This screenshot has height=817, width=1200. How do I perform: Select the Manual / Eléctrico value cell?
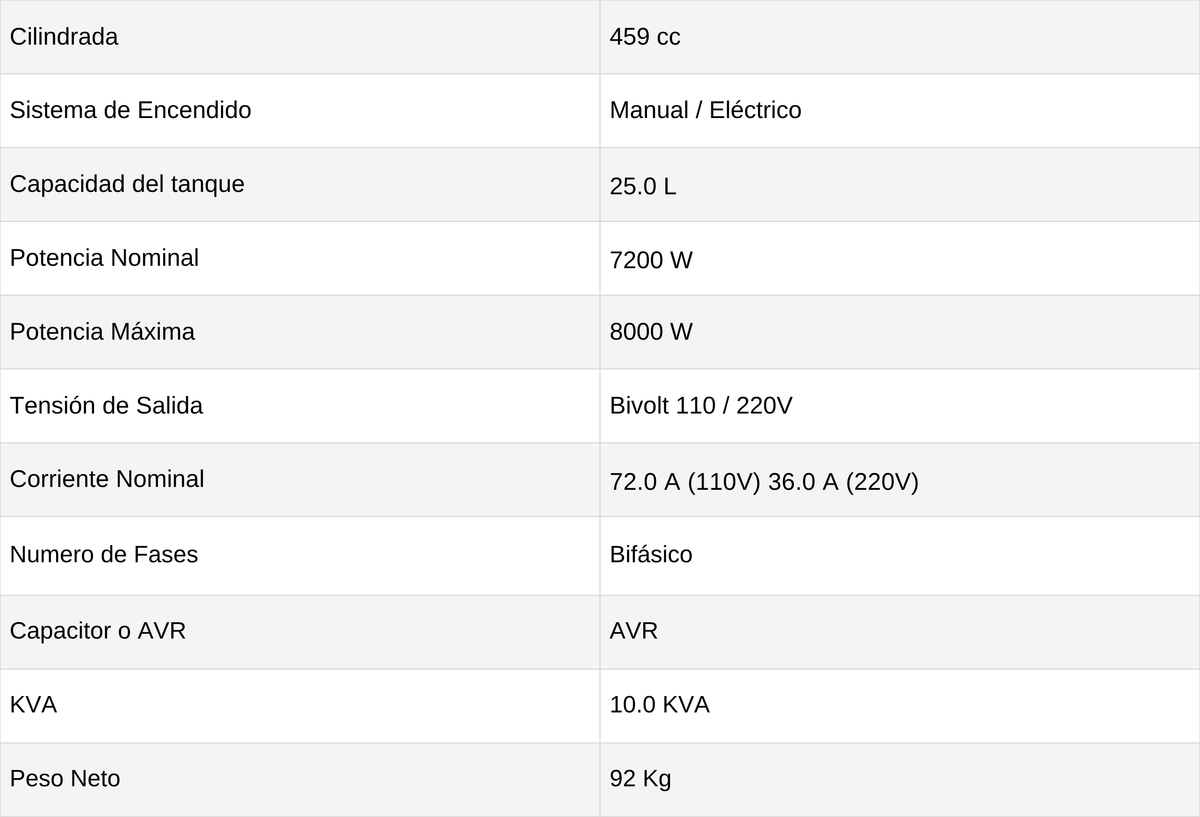[900, 111]
